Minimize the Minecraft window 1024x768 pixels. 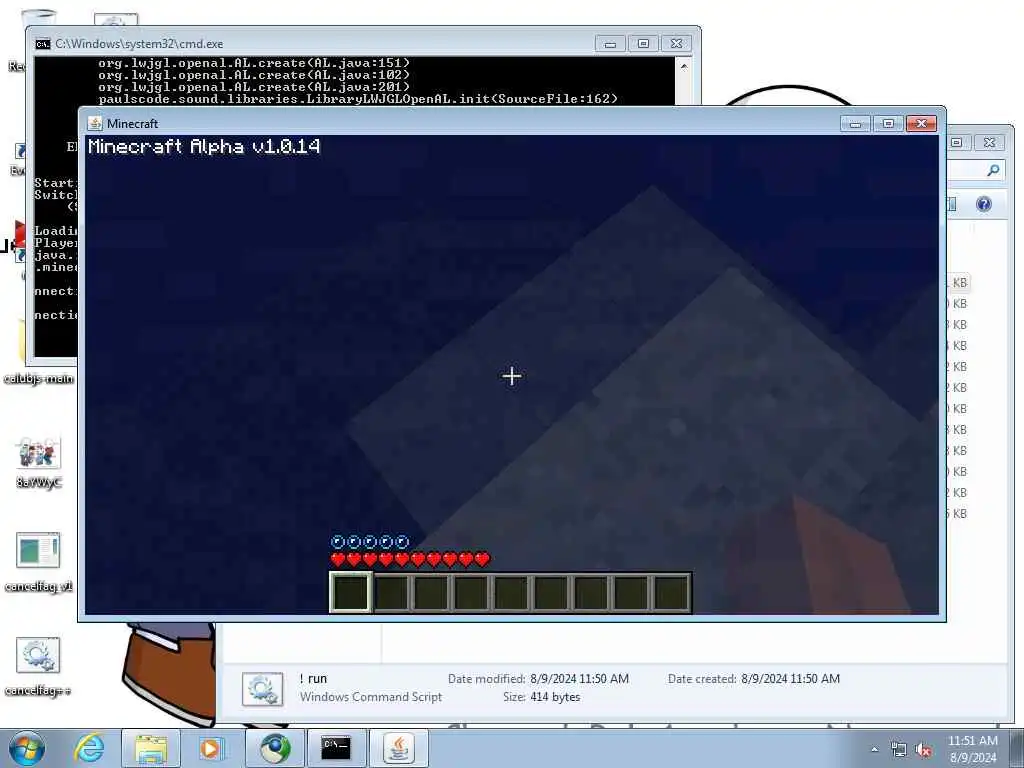click(x=855, y=123)
